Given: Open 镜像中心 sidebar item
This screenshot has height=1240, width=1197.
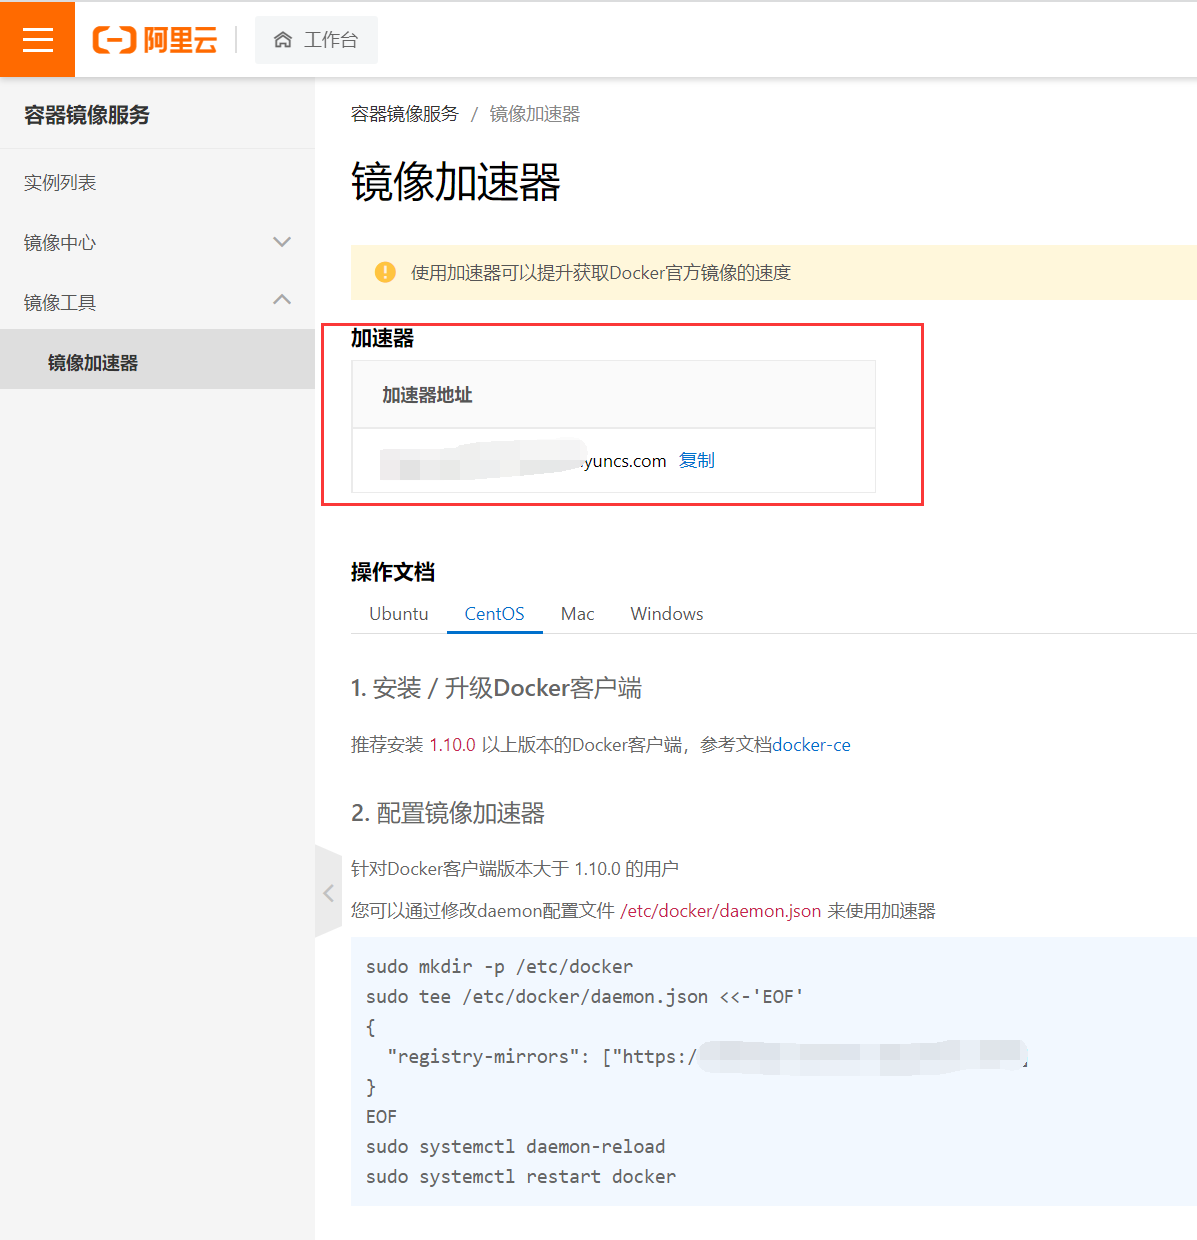Looking at the screenshot, I should click(x=60, y=243).
